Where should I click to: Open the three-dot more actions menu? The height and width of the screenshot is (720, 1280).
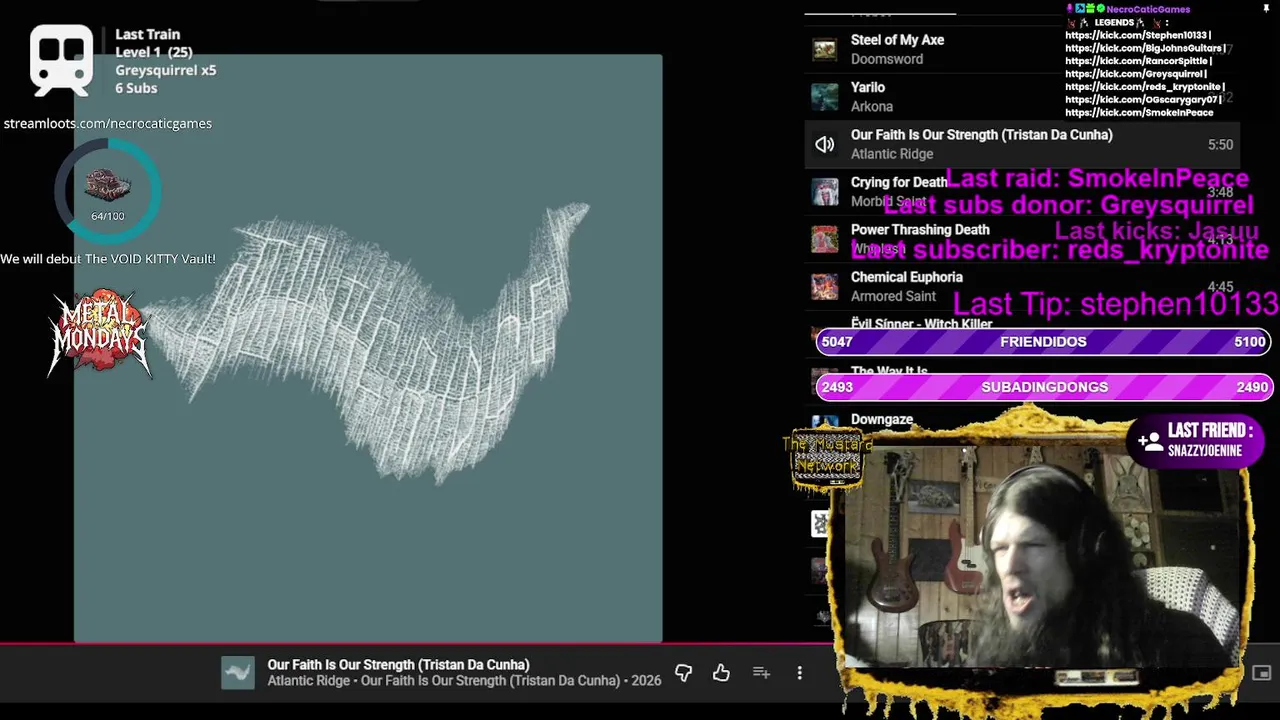(799, 673)
